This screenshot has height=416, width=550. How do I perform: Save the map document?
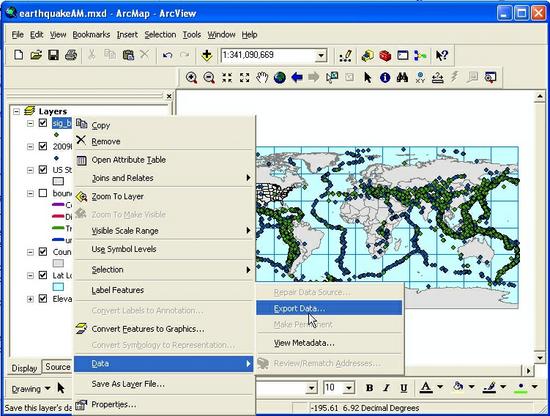click(x=53, y=55)
